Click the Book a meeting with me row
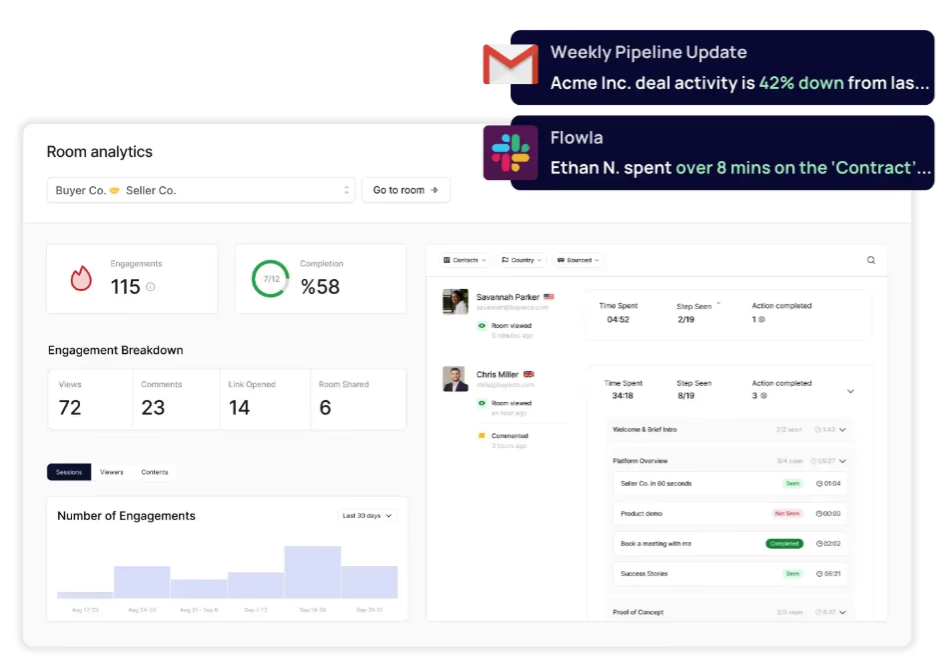Screen dimensions: 936x661 click(x=730, y=543)
